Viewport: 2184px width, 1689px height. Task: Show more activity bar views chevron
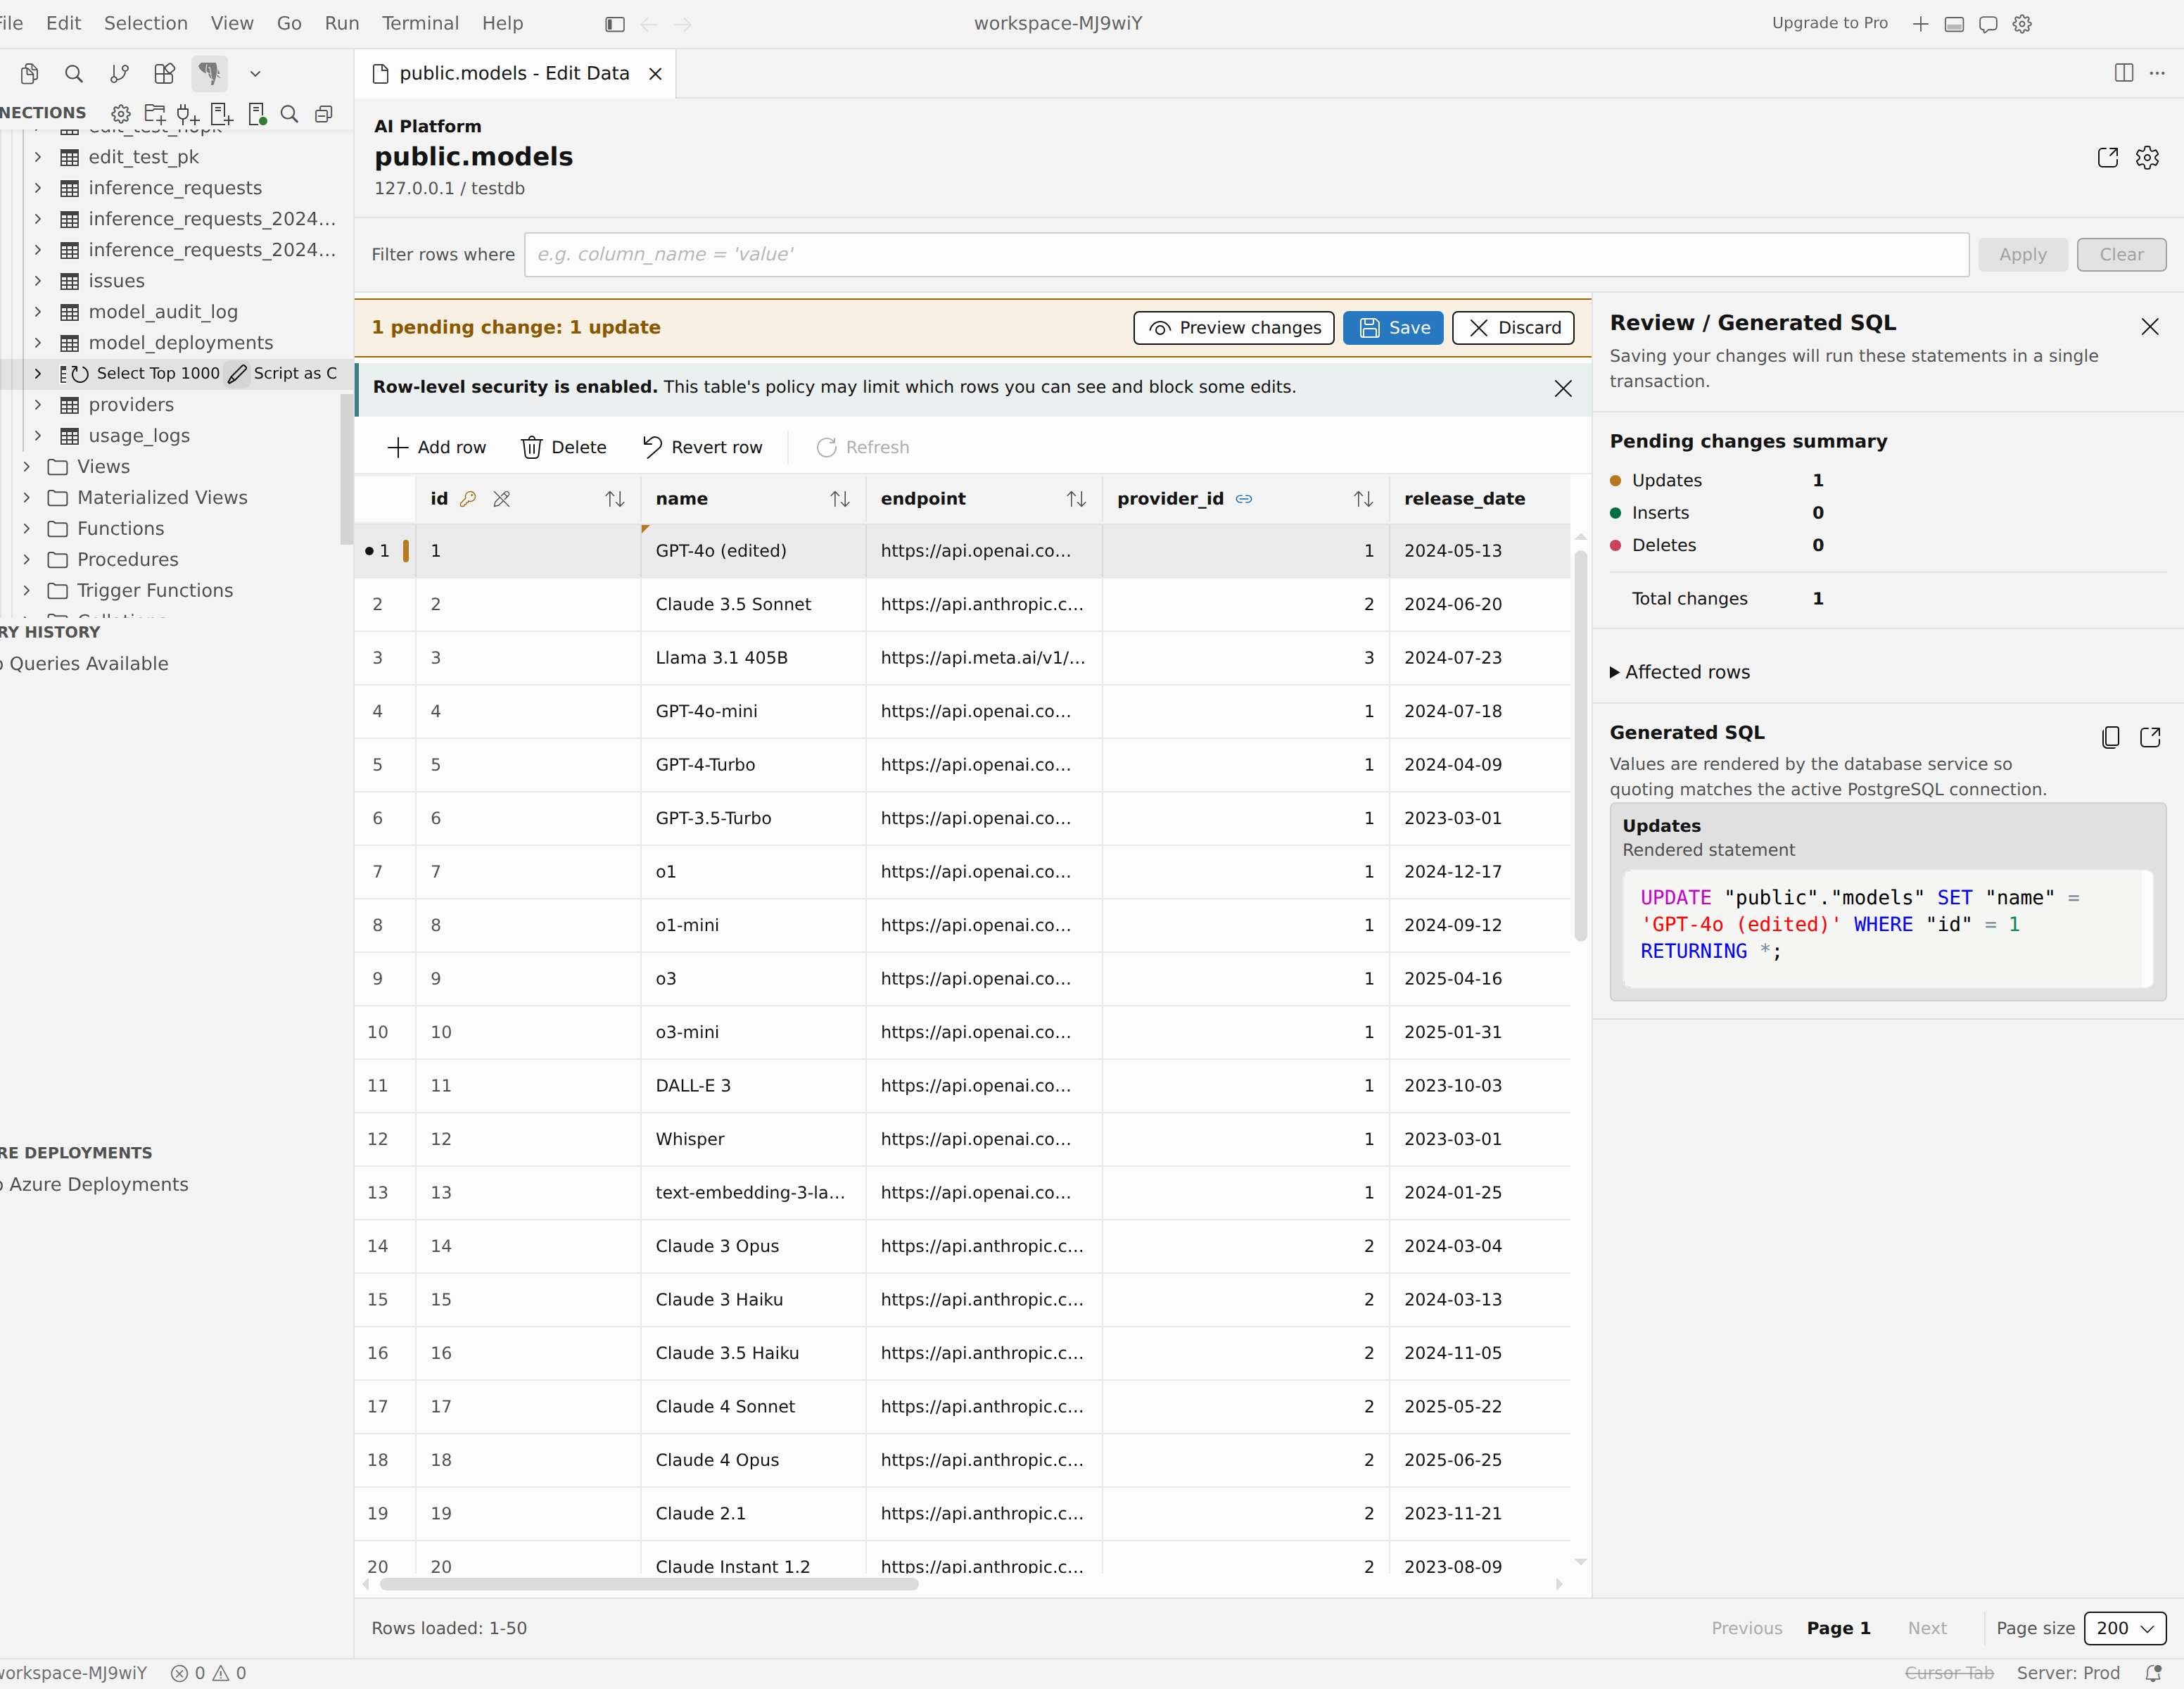pyautogui.click(x=255, y=73)
